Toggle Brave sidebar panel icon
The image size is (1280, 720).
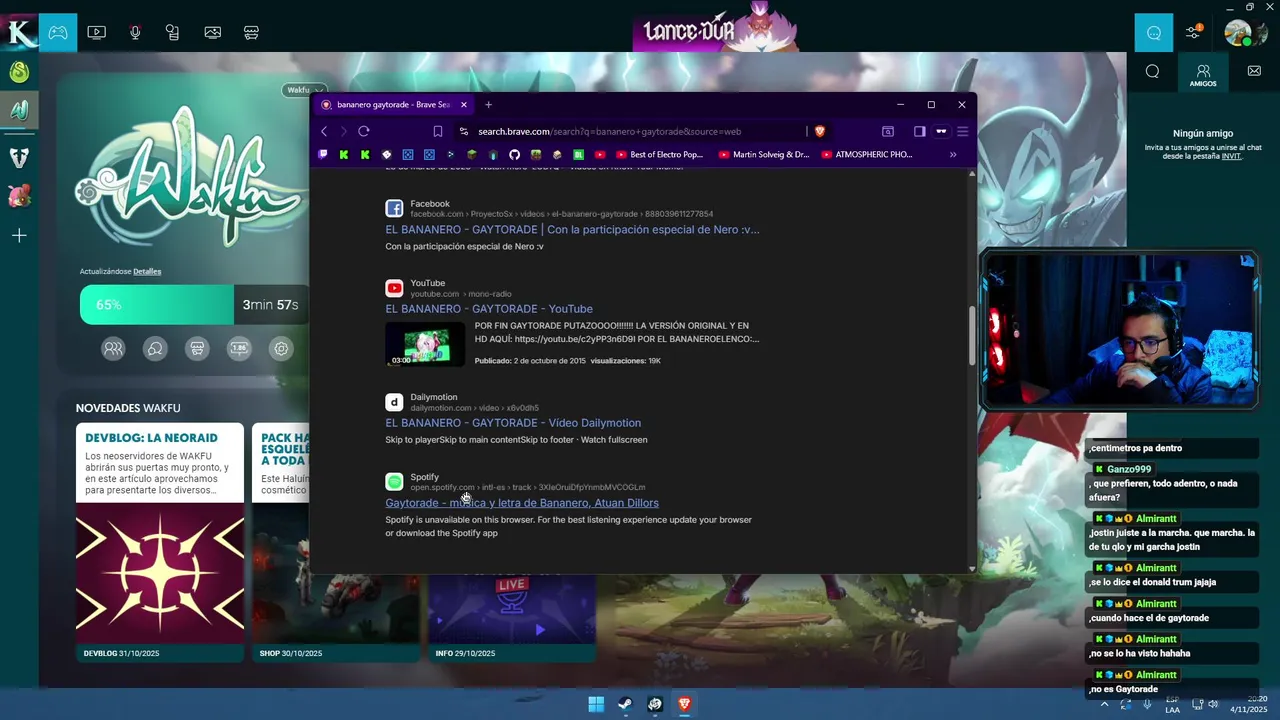tap(919, 131)
